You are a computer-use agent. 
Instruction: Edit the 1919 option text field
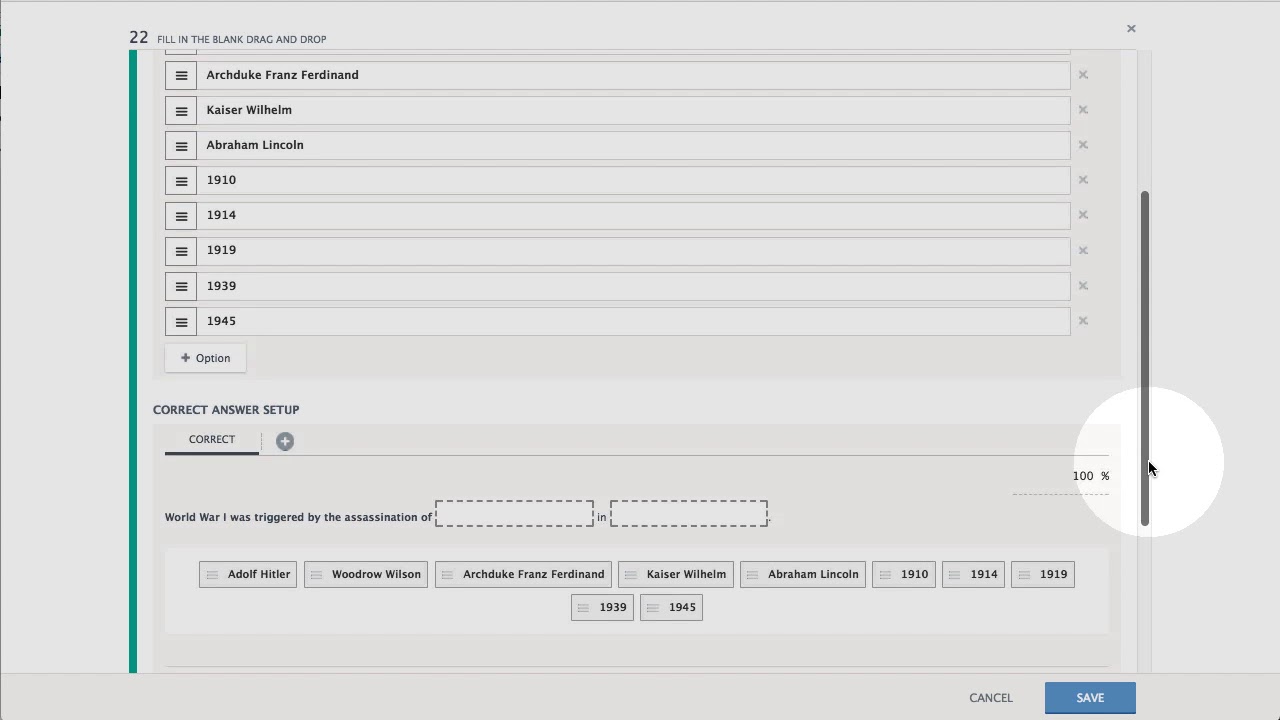[x=633, y=250]
